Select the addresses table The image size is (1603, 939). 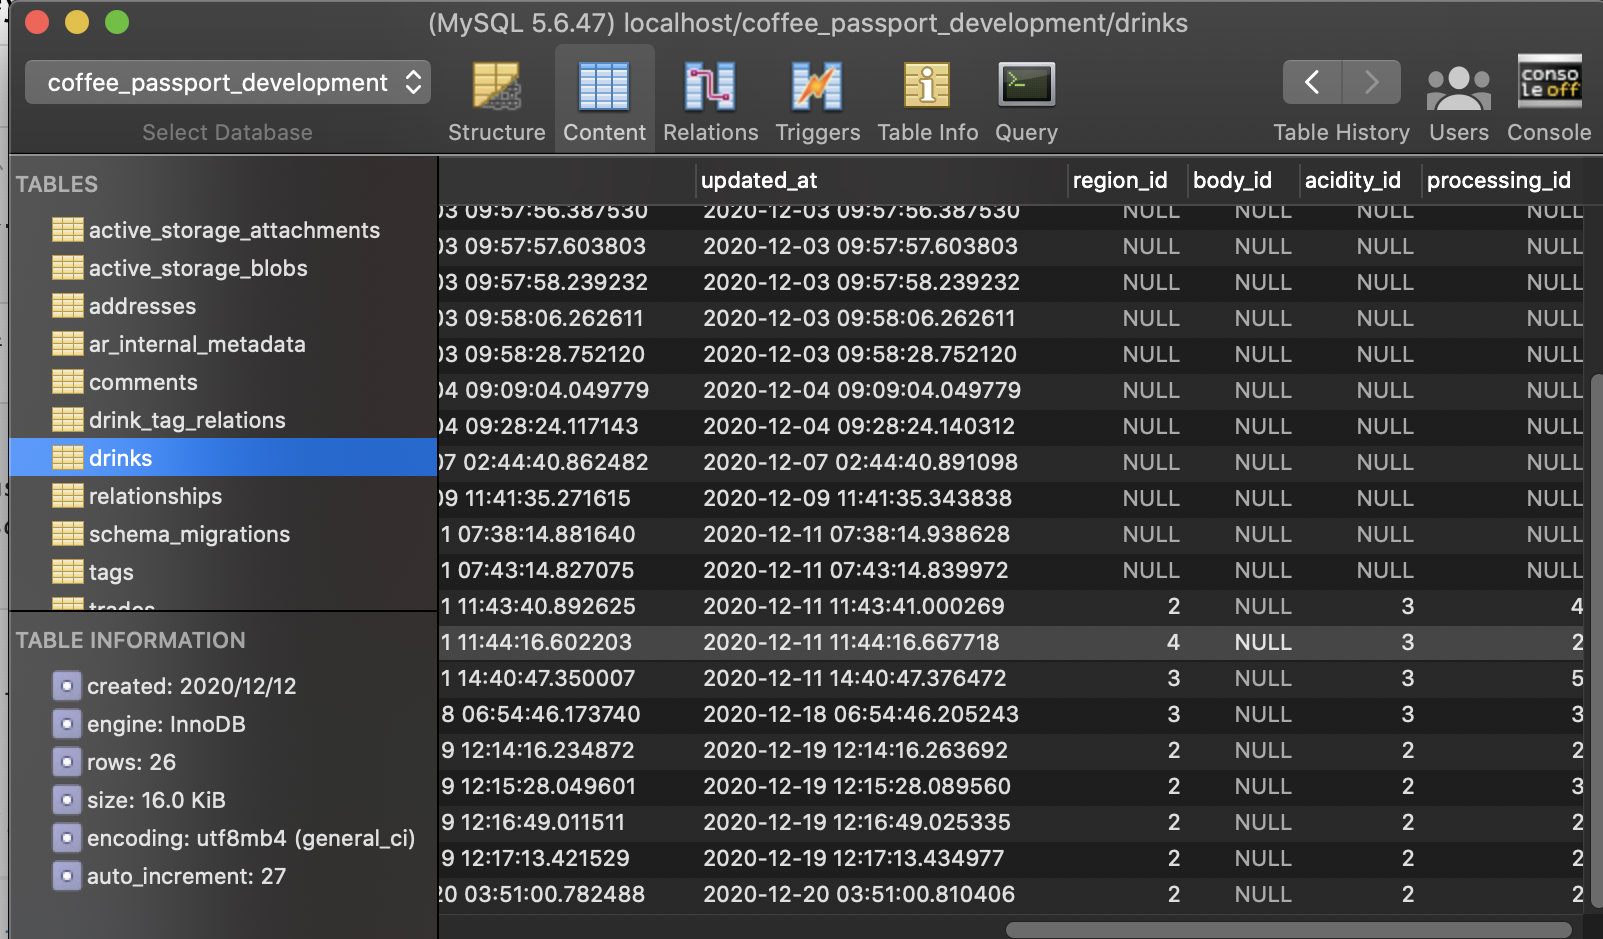tap(142, 305)
